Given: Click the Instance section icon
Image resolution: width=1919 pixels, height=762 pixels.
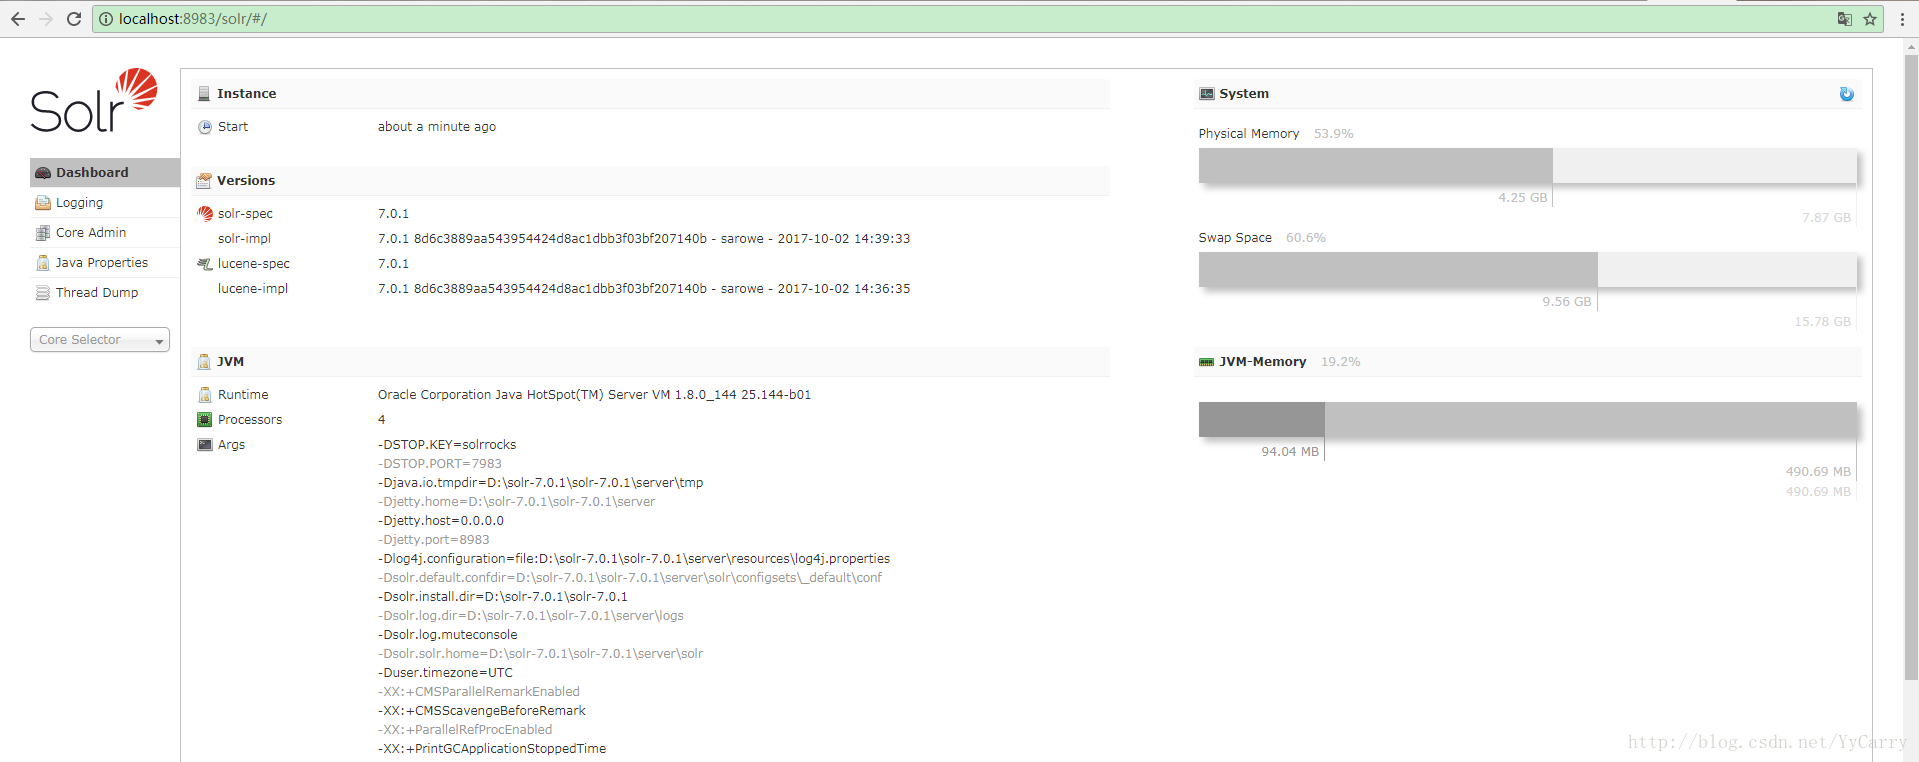Looking at the screenshot, I should pos(204,94).
